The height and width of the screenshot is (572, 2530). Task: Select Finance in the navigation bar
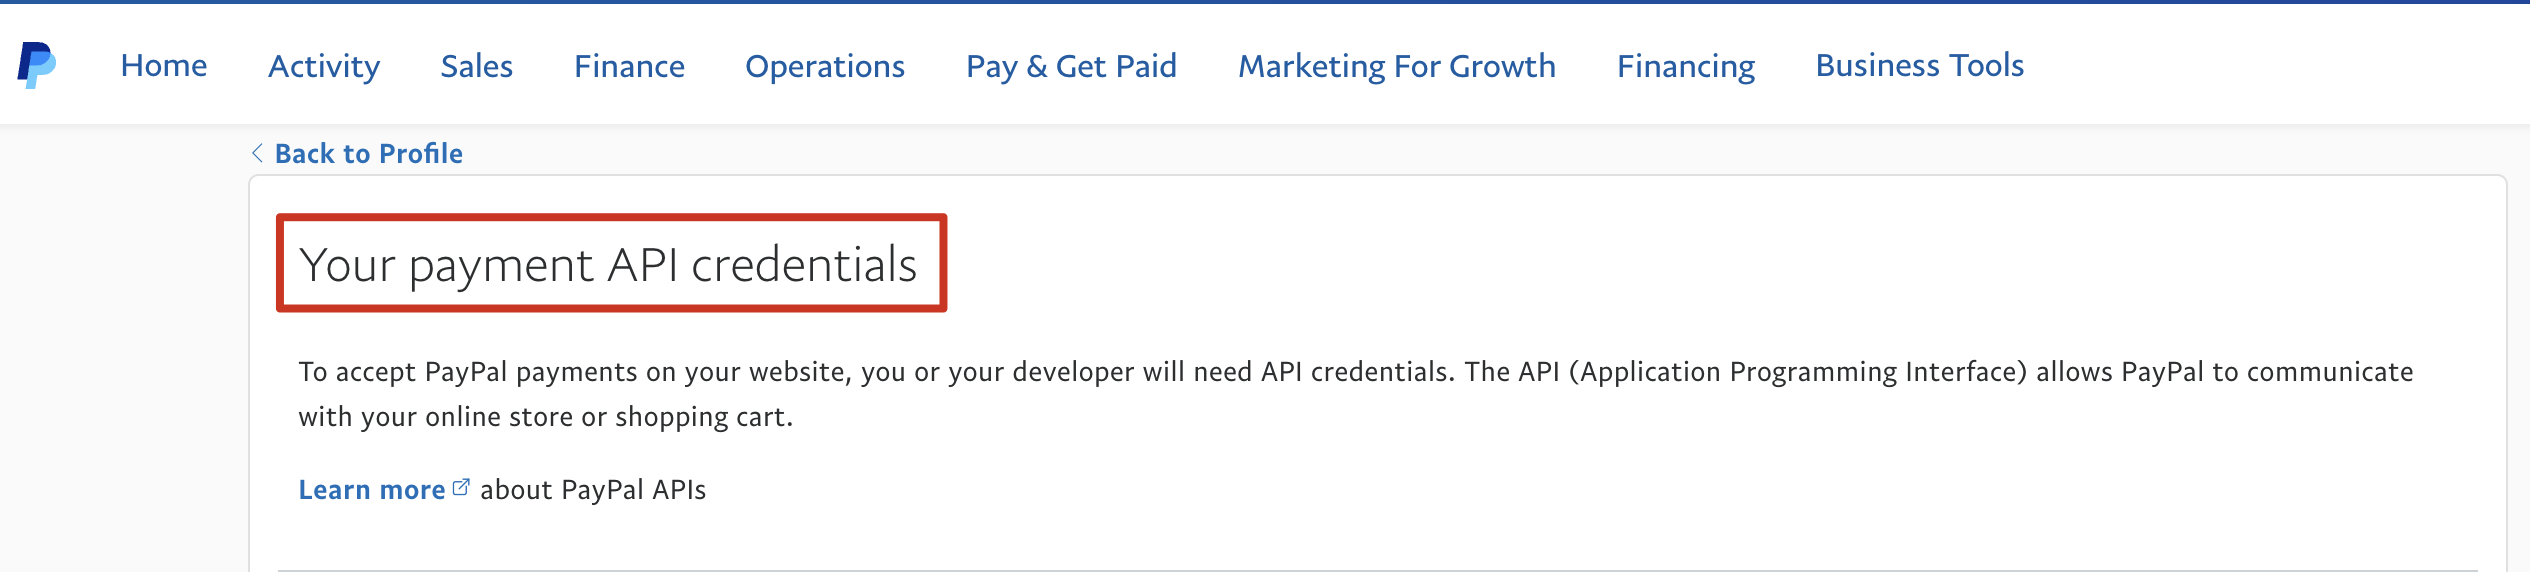click(x=629, y=66)
